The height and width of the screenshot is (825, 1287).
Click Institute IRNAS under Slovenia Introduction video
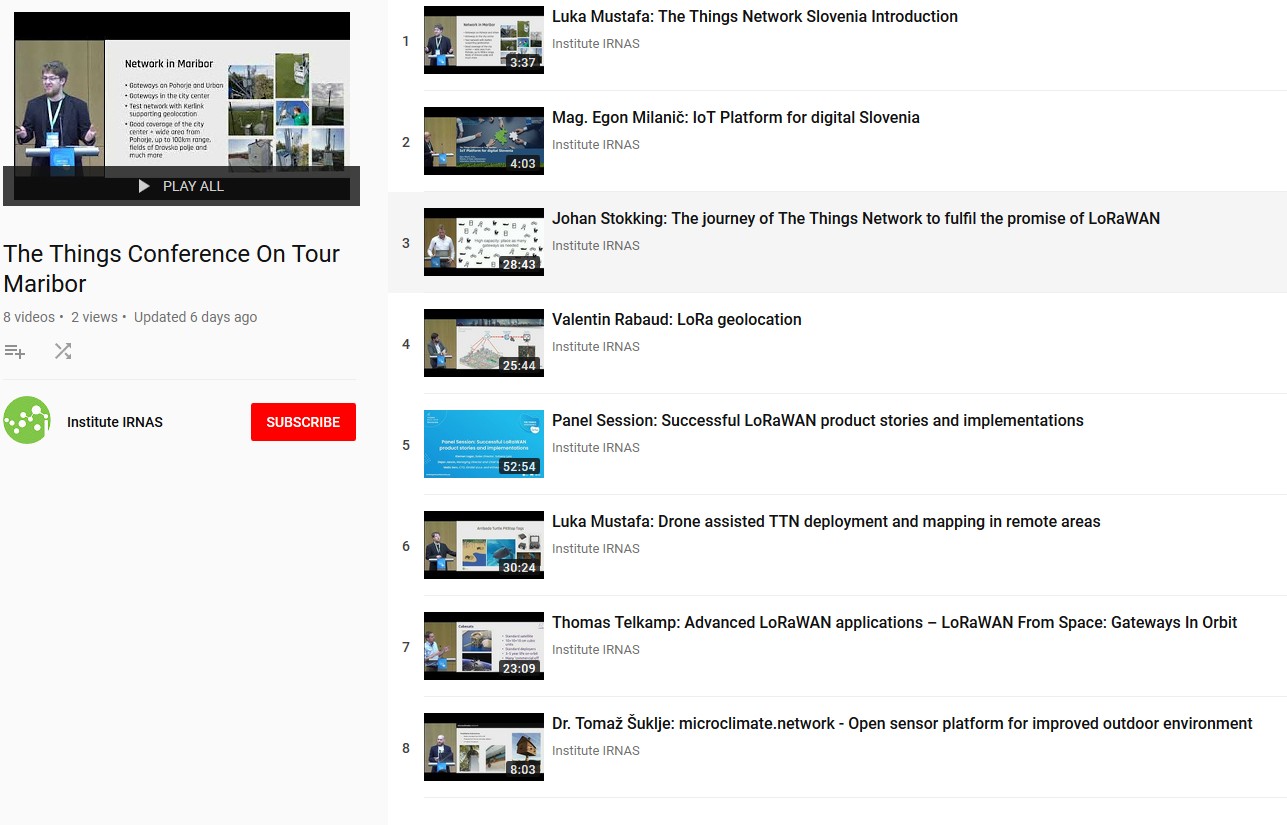pyautogui.click(x=596, y=44)
